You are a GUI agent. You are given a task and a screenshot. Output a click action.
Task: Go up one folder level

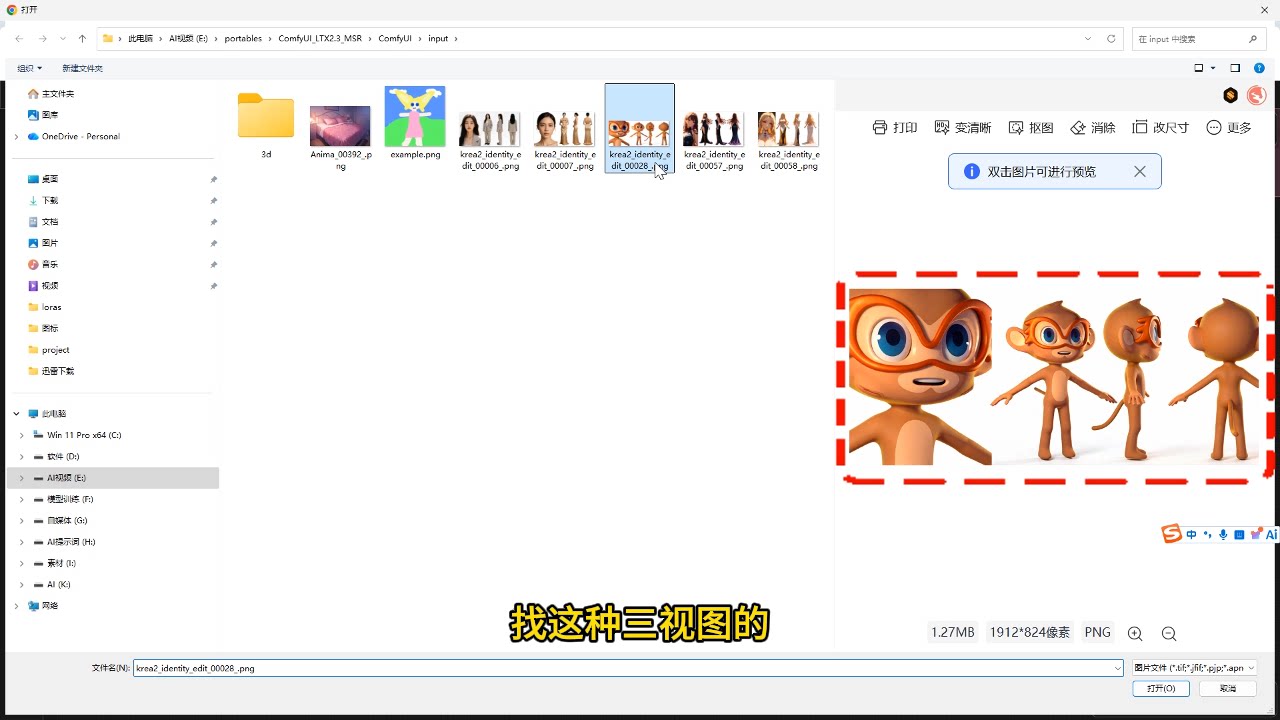[x=82, y=39]
